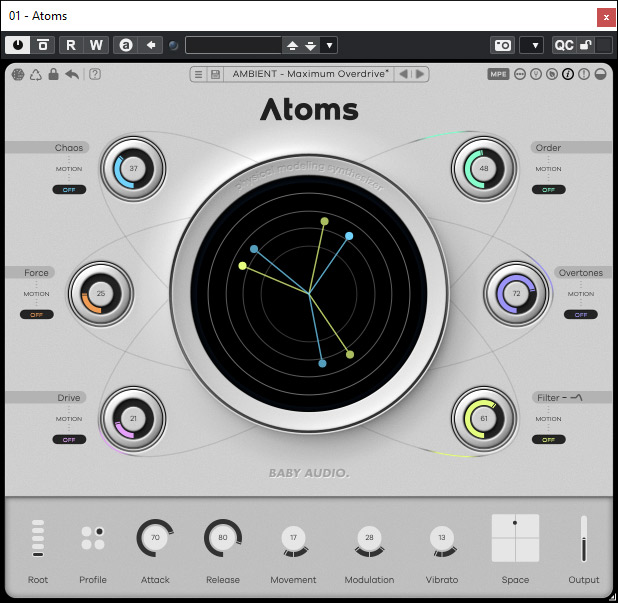
Task: Select next preset with right arrow
Action: [420, 74]
